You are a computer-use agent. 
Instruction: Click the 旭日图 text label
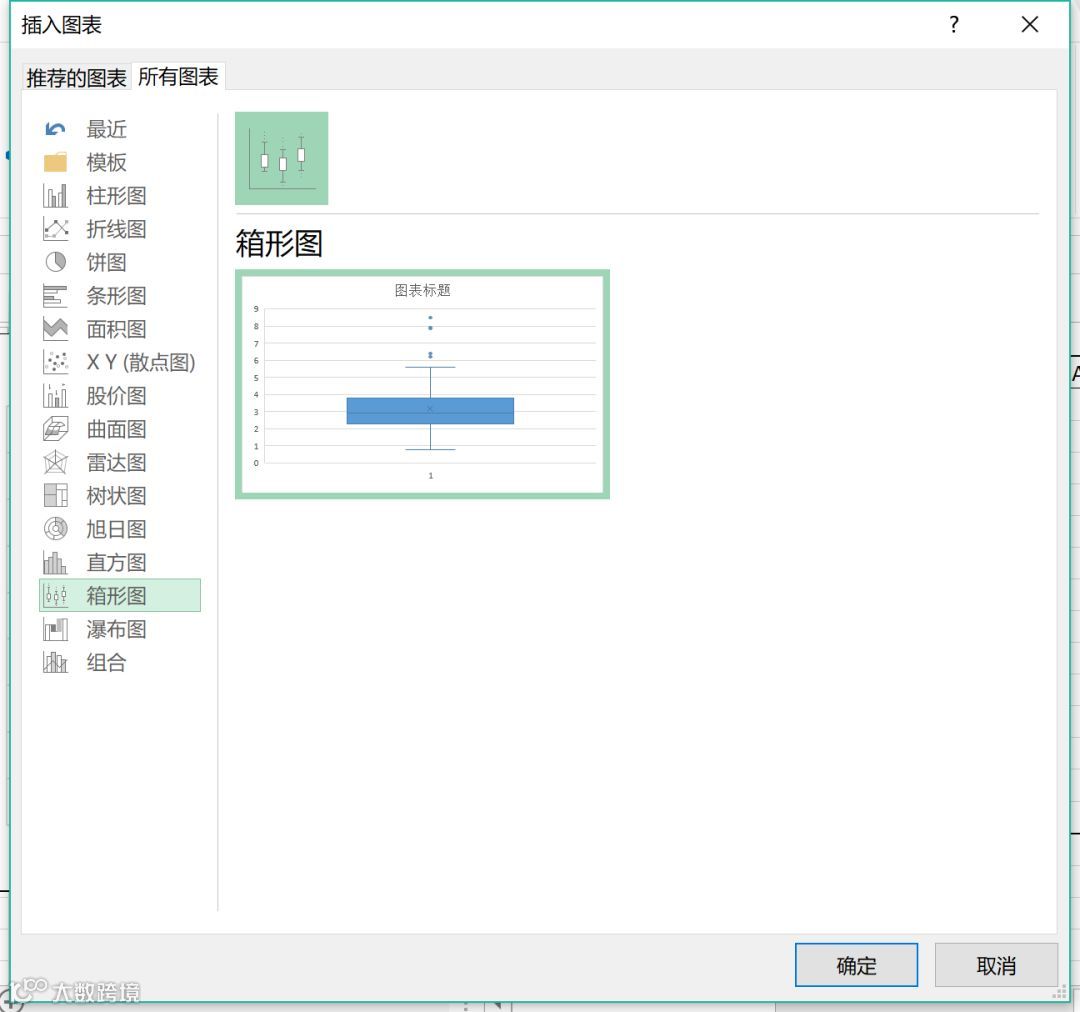coord(116,529)
